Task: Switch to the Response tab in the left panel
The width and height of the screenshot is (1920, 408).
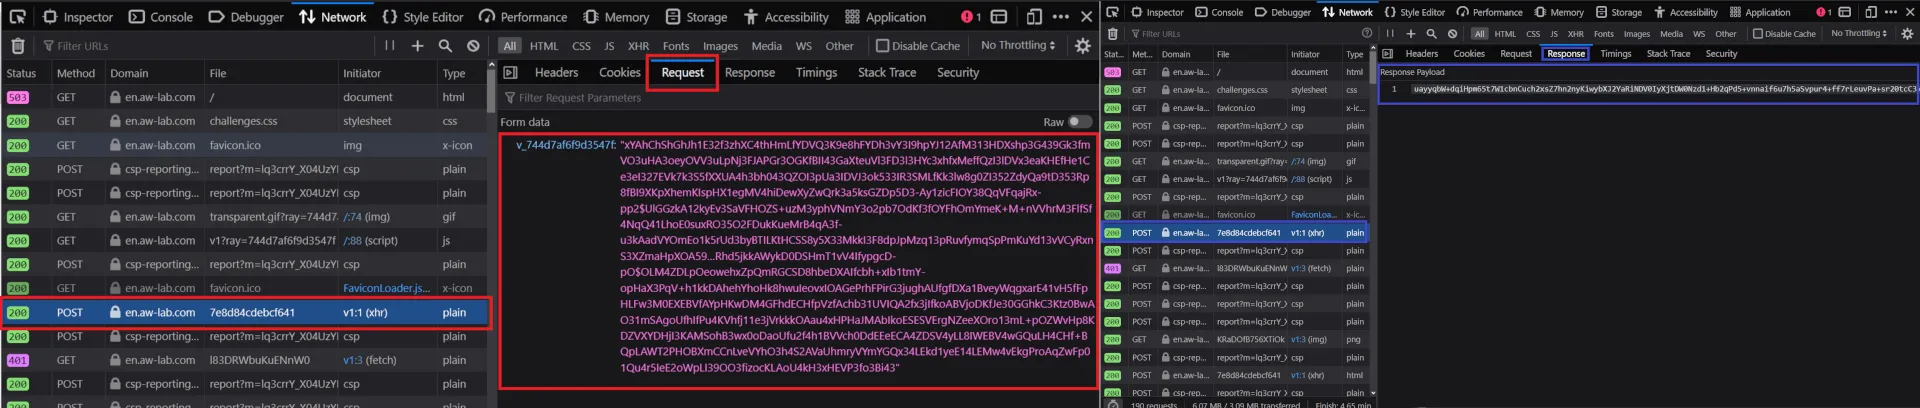Action: [750, 73]
